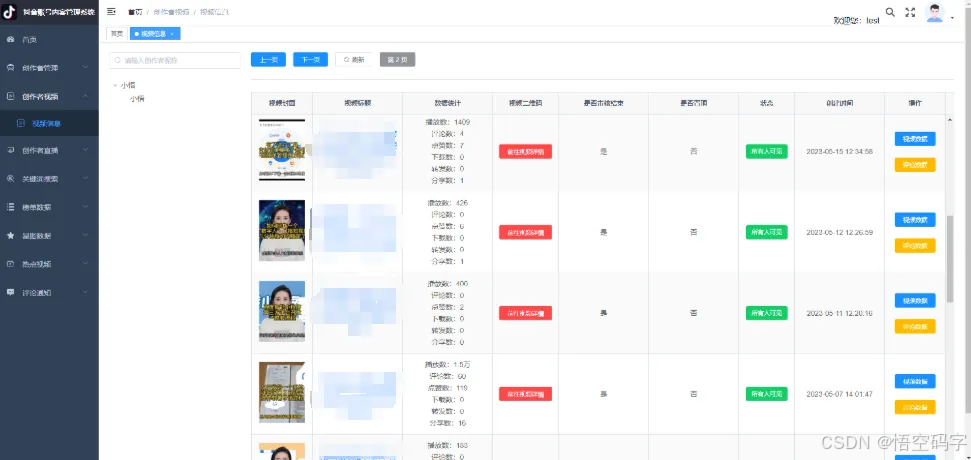Click the red details button in the 426 plays row

[x=525, y=232]
